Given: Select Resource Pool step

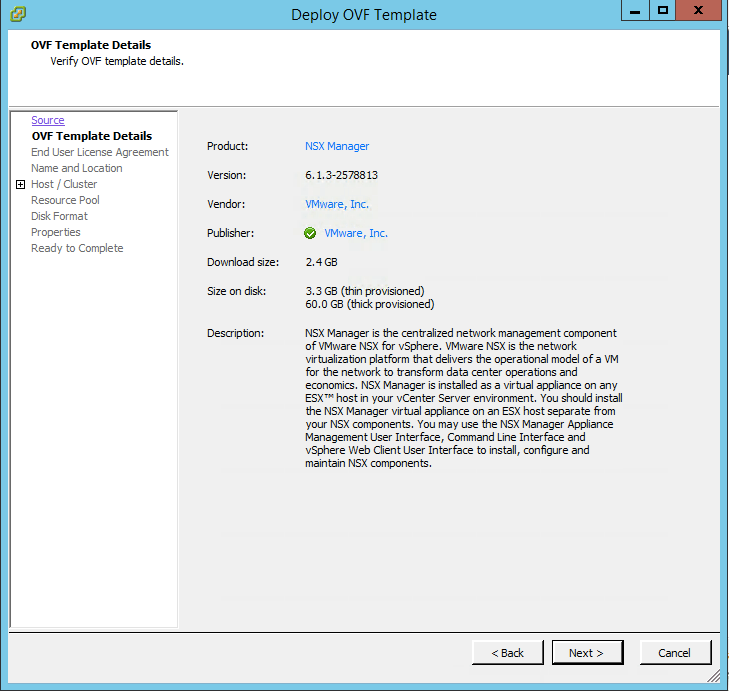Looking at the screenshot, I should point(65,200).
